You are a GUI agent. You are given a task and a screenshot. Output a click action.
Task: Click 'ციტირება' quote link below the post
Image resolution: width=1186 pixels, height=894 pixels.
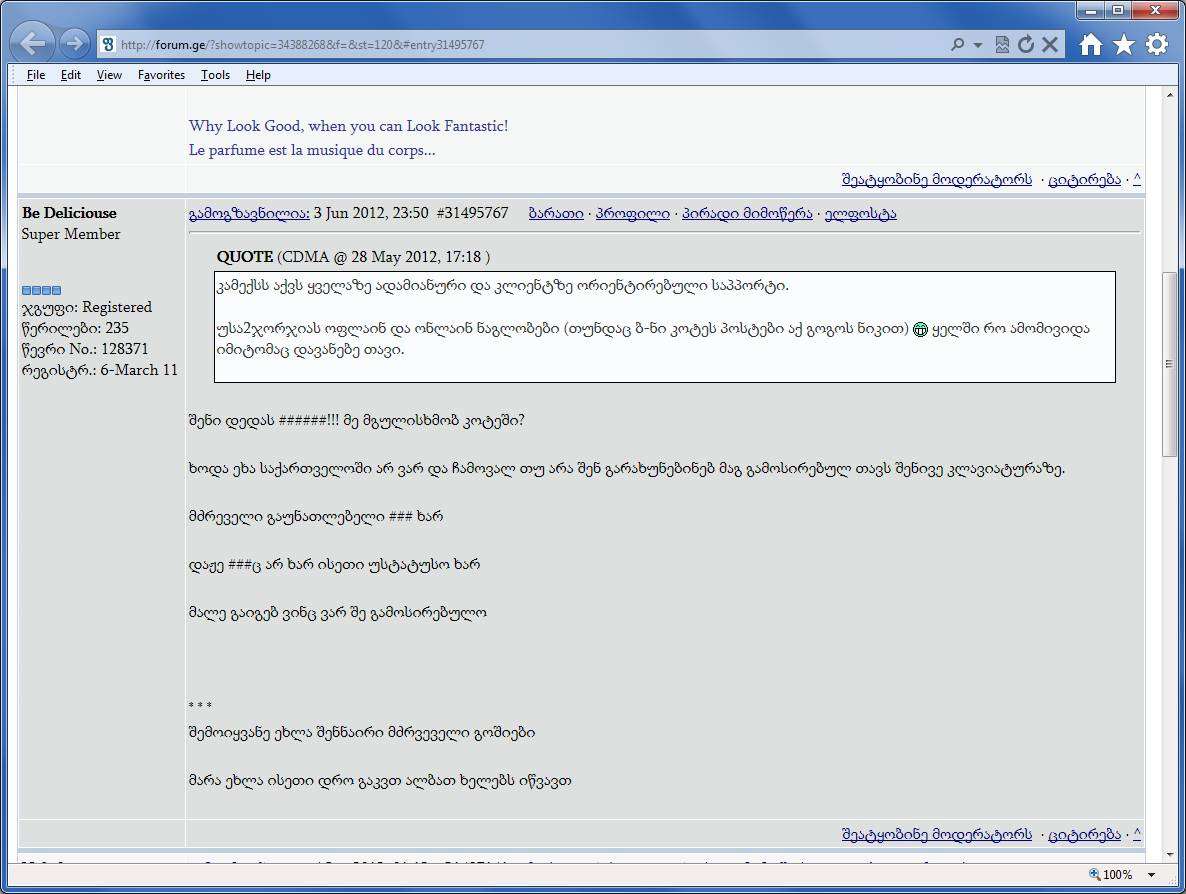coord(1084,833)
